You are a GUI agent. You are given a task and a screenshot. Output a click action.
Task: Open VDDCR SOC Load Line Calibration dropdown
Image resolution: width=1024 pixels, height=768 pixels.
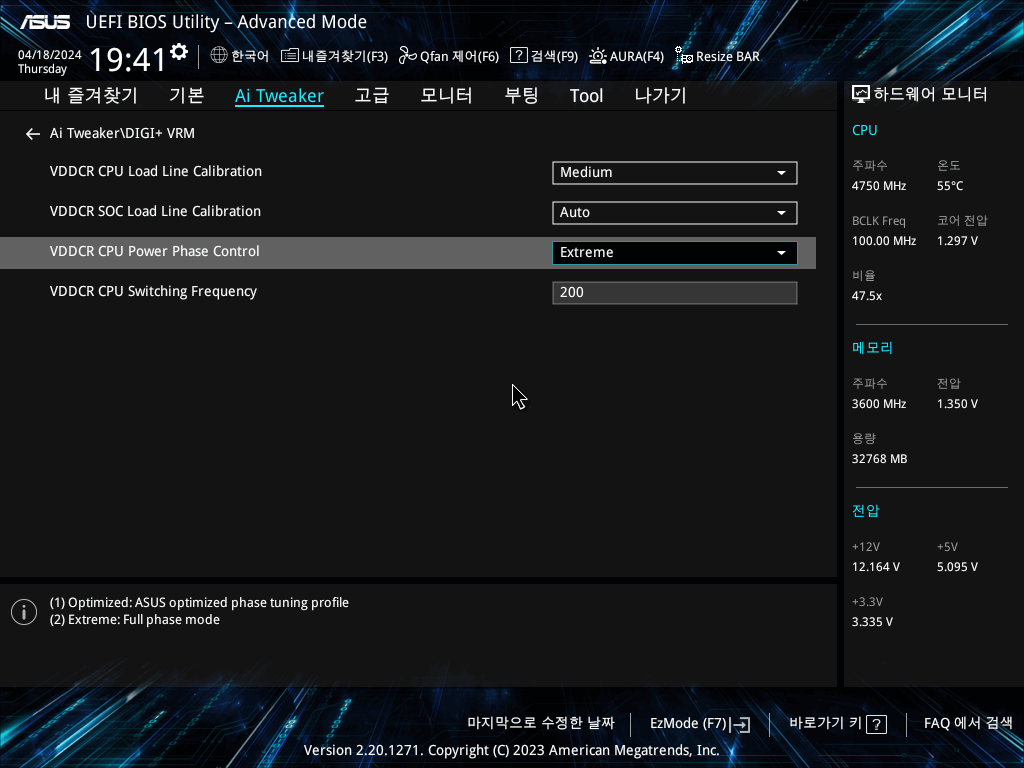coord(675,212)
